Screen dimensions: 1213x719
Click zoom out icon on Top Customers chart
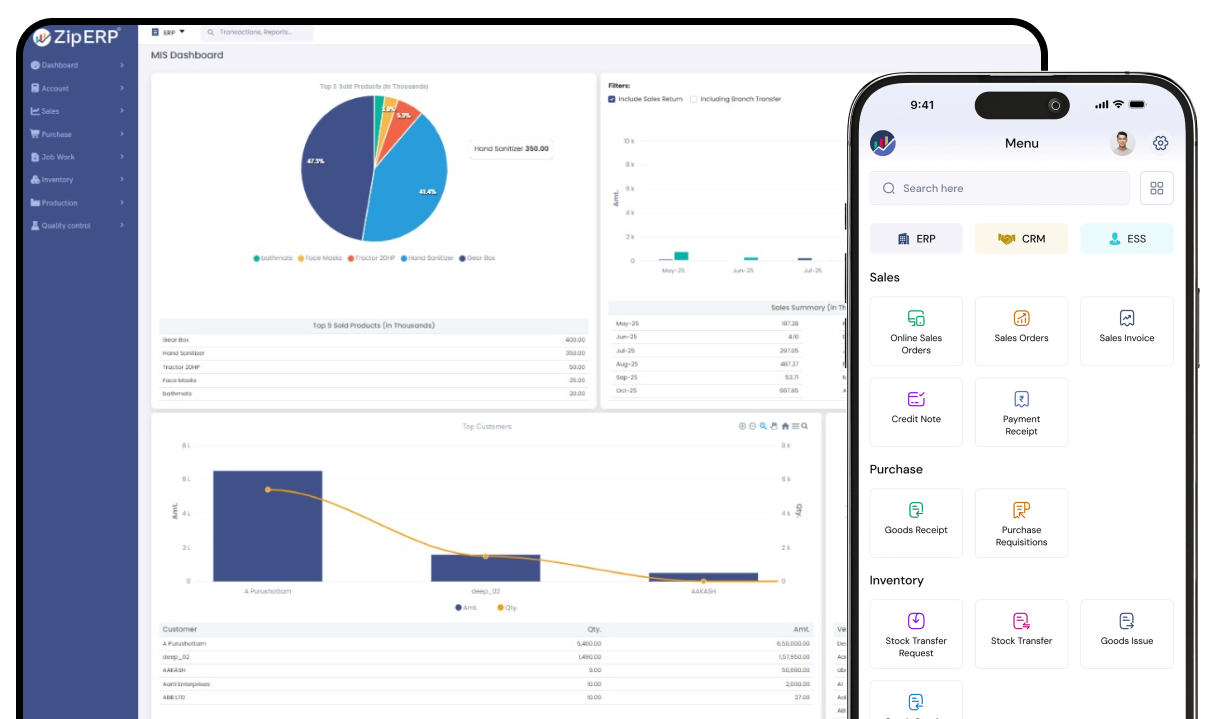point(752,426)
